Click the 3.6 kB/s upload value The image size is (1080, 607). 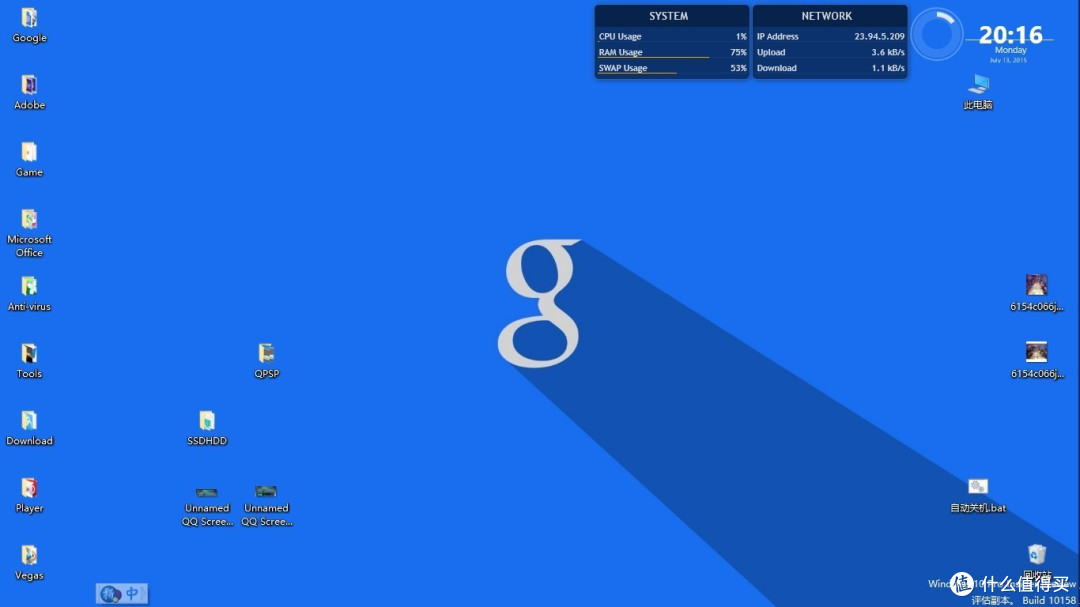click(888, 52)
